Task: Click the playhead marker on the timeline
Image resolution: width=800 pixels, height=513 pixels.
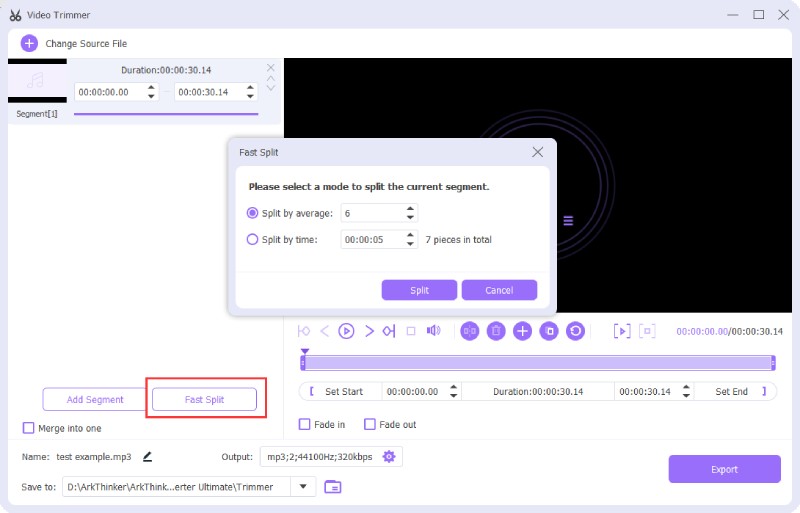Action: tap(305, 351)
